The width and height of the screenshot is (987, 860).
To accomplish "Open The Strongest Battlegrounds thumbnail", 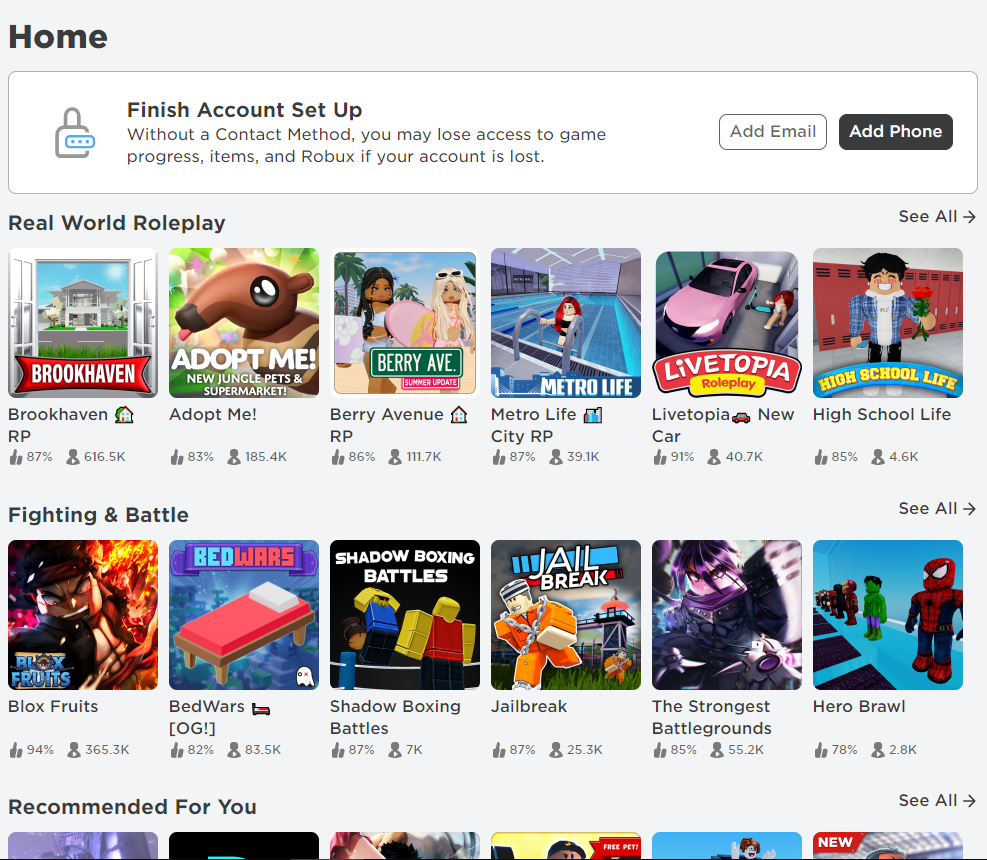I will point(727,615).
